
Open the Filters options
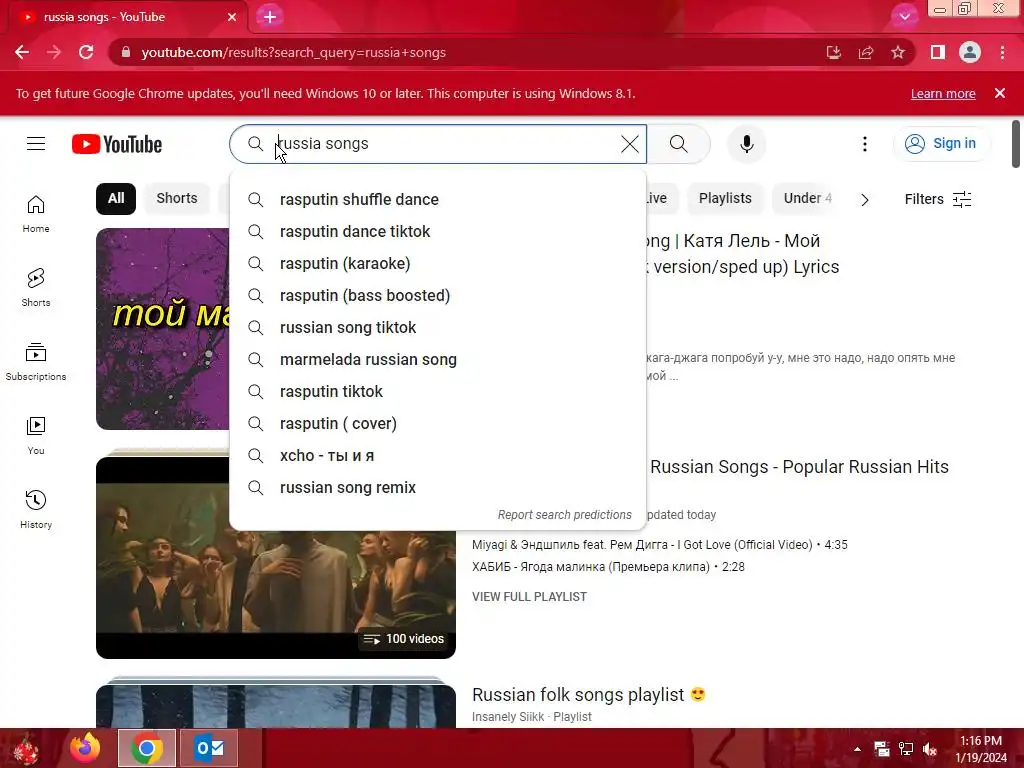938,199
